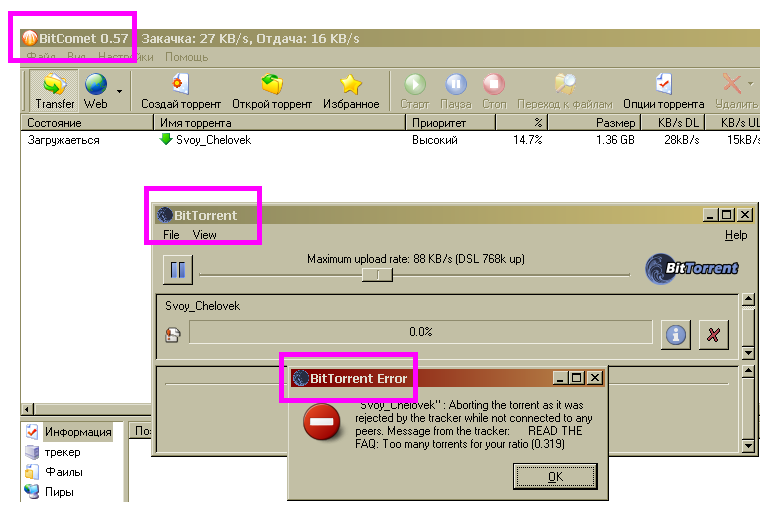
Task: Sort by Приоритет column header
Action: tap(450, 122)
